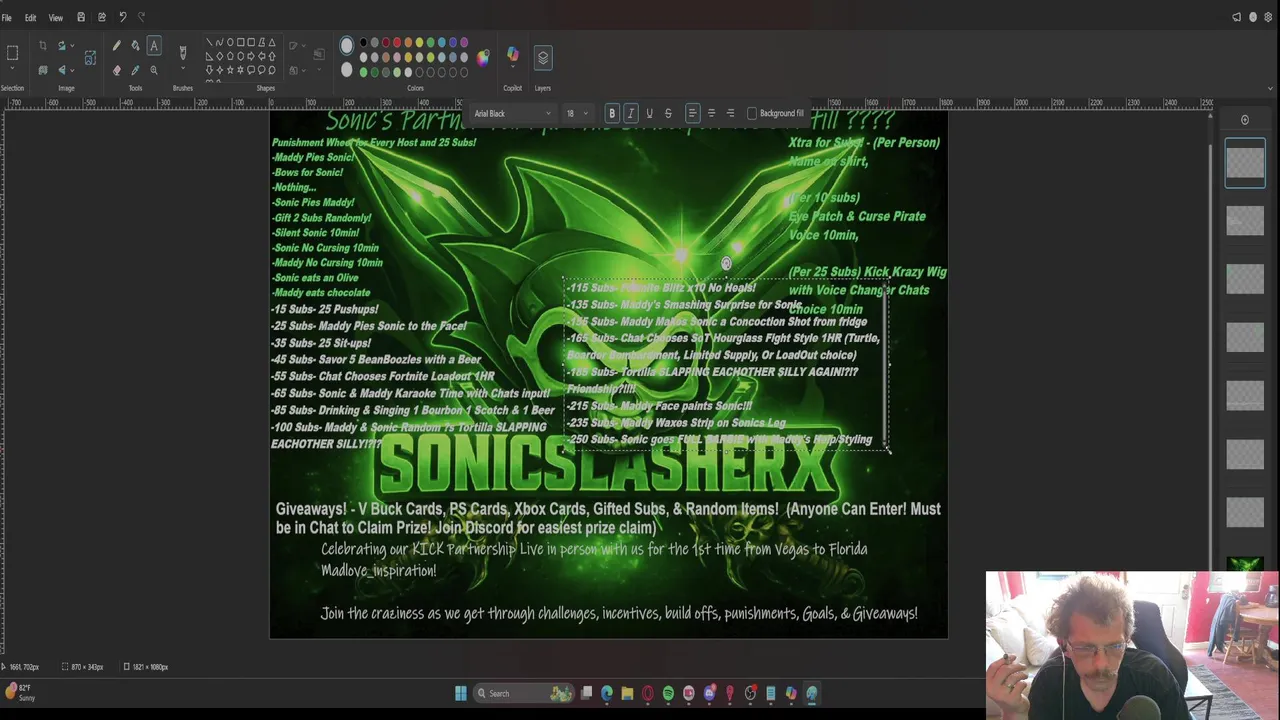Screen dimensions: 1280x720
Task: Open Microsoft Edge from the taskbar
Action: click(x=607, y=693)
